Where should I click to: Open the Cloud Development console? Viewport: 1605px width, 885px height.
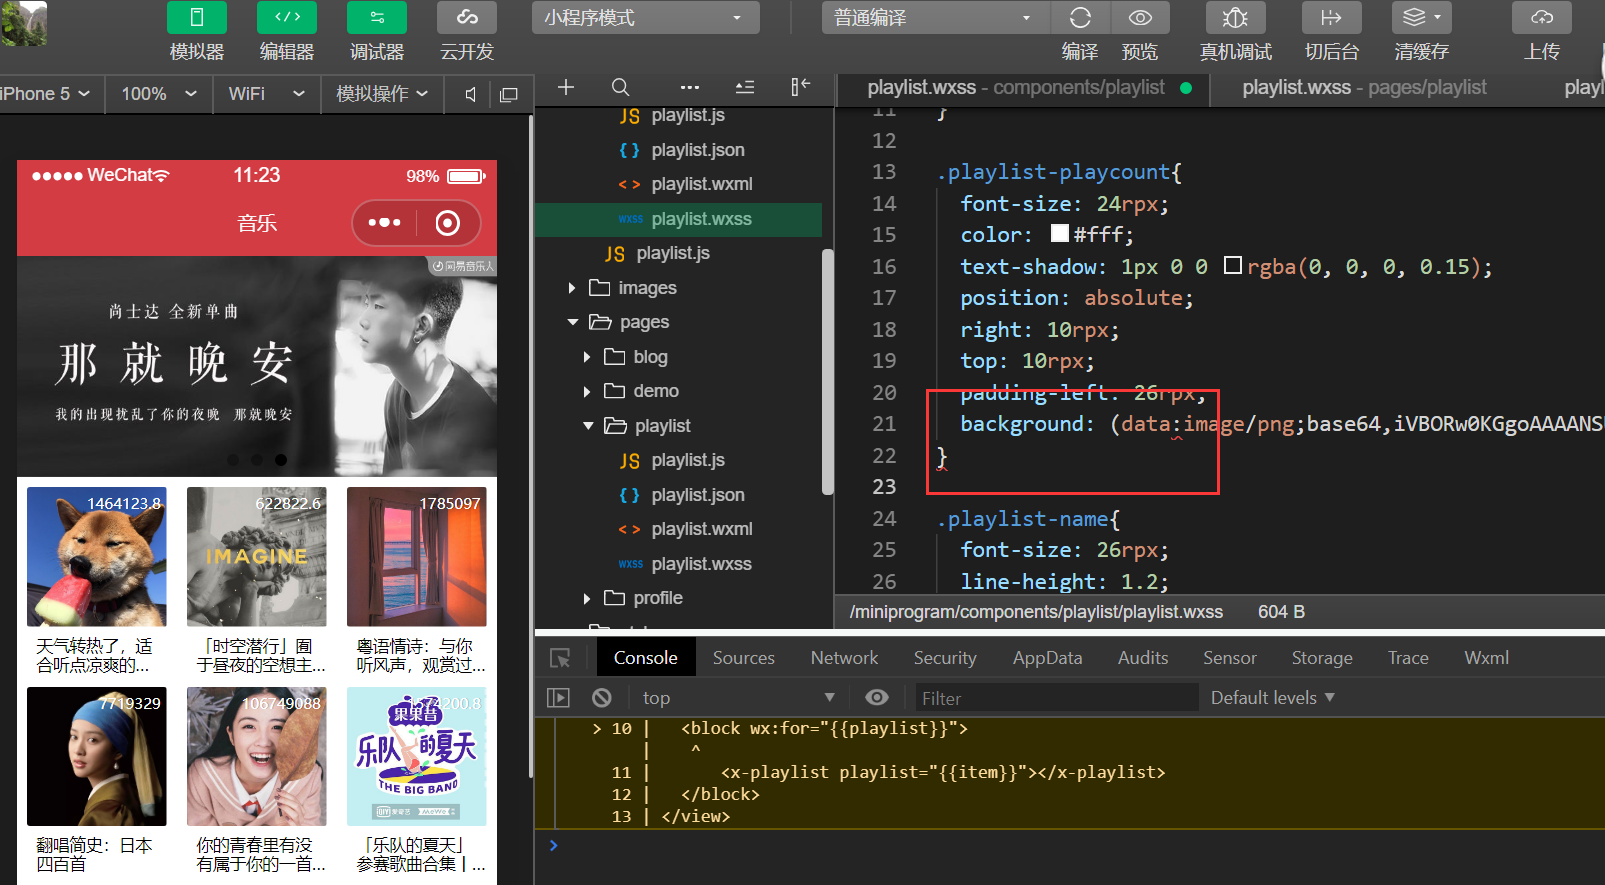pos(467,18)
